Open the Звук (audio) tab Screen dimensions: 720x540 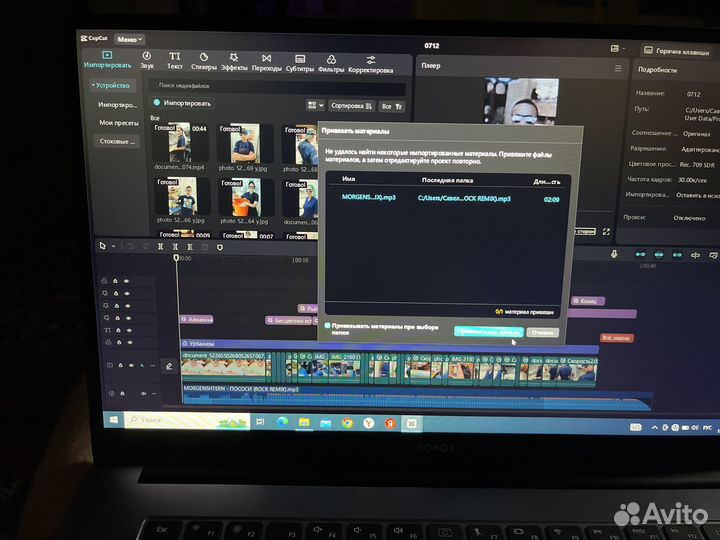coord(147,60)
